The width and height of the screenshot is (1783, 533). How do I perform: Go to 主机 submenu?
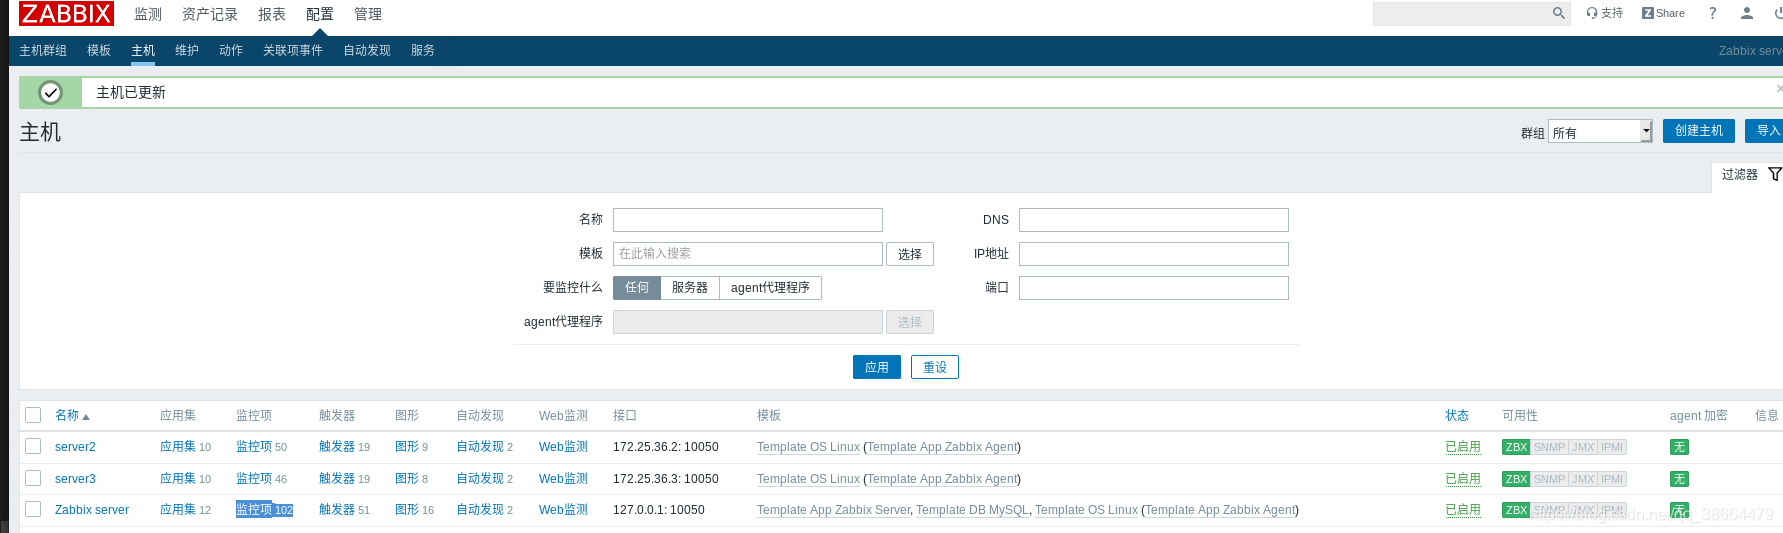point(143,50)
